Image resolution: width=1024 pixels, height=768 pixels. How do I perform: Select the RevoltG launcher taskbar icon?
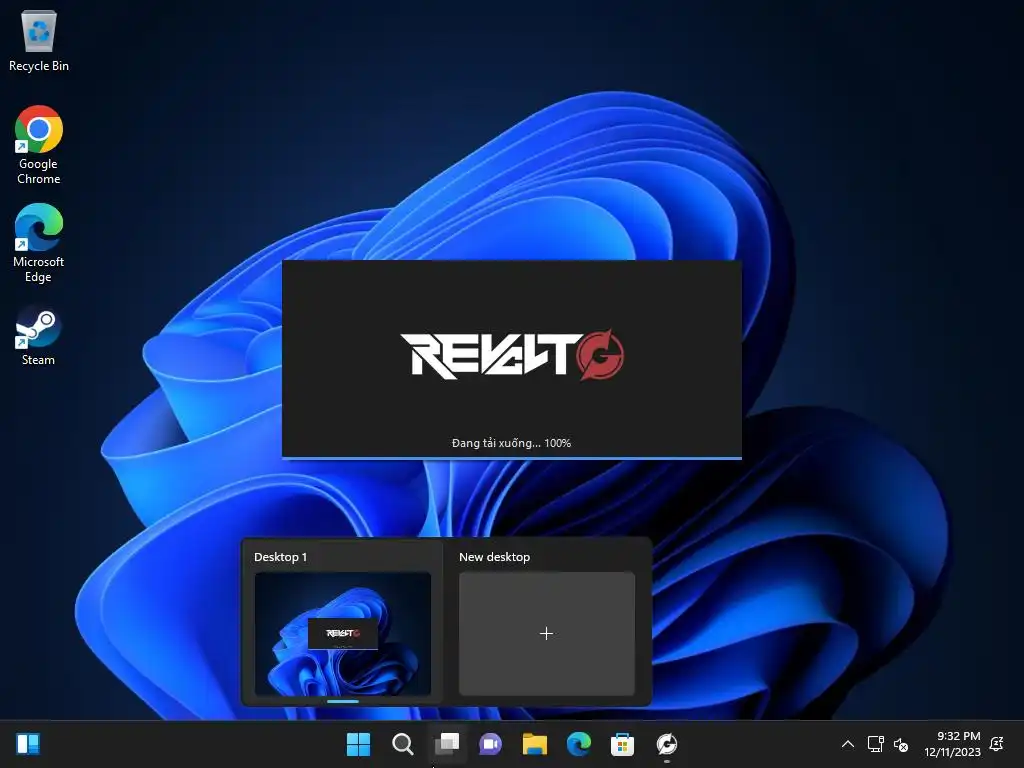click(667, 744)
